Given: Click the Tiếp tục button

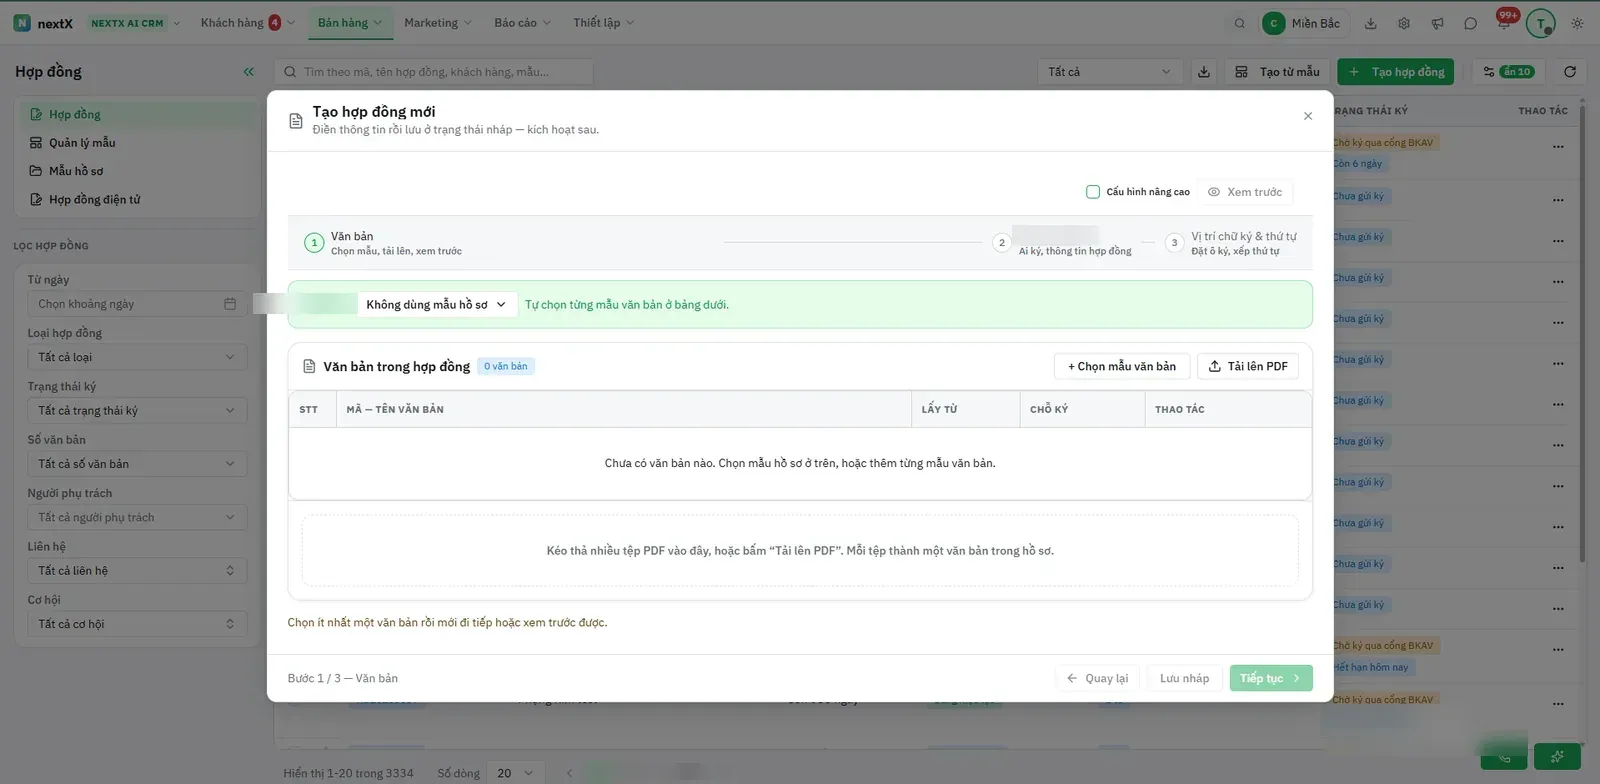Looking at the screenshot, I should [x=1271, y=678].
